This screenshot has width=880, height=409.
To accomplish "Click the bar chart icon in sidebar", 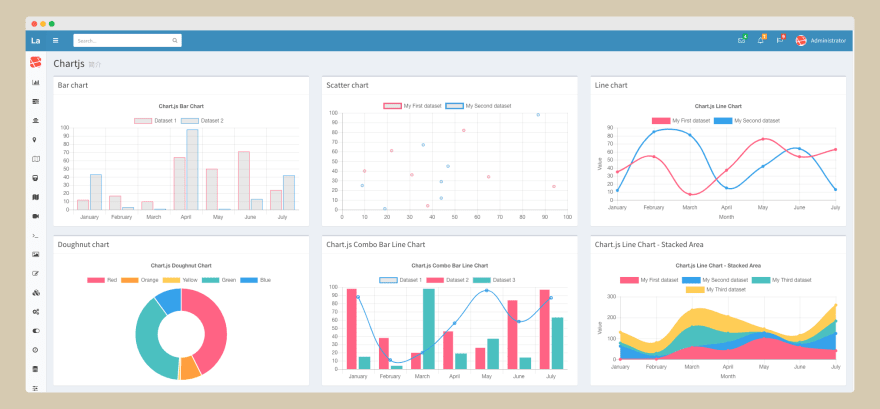I will point(36,82).
